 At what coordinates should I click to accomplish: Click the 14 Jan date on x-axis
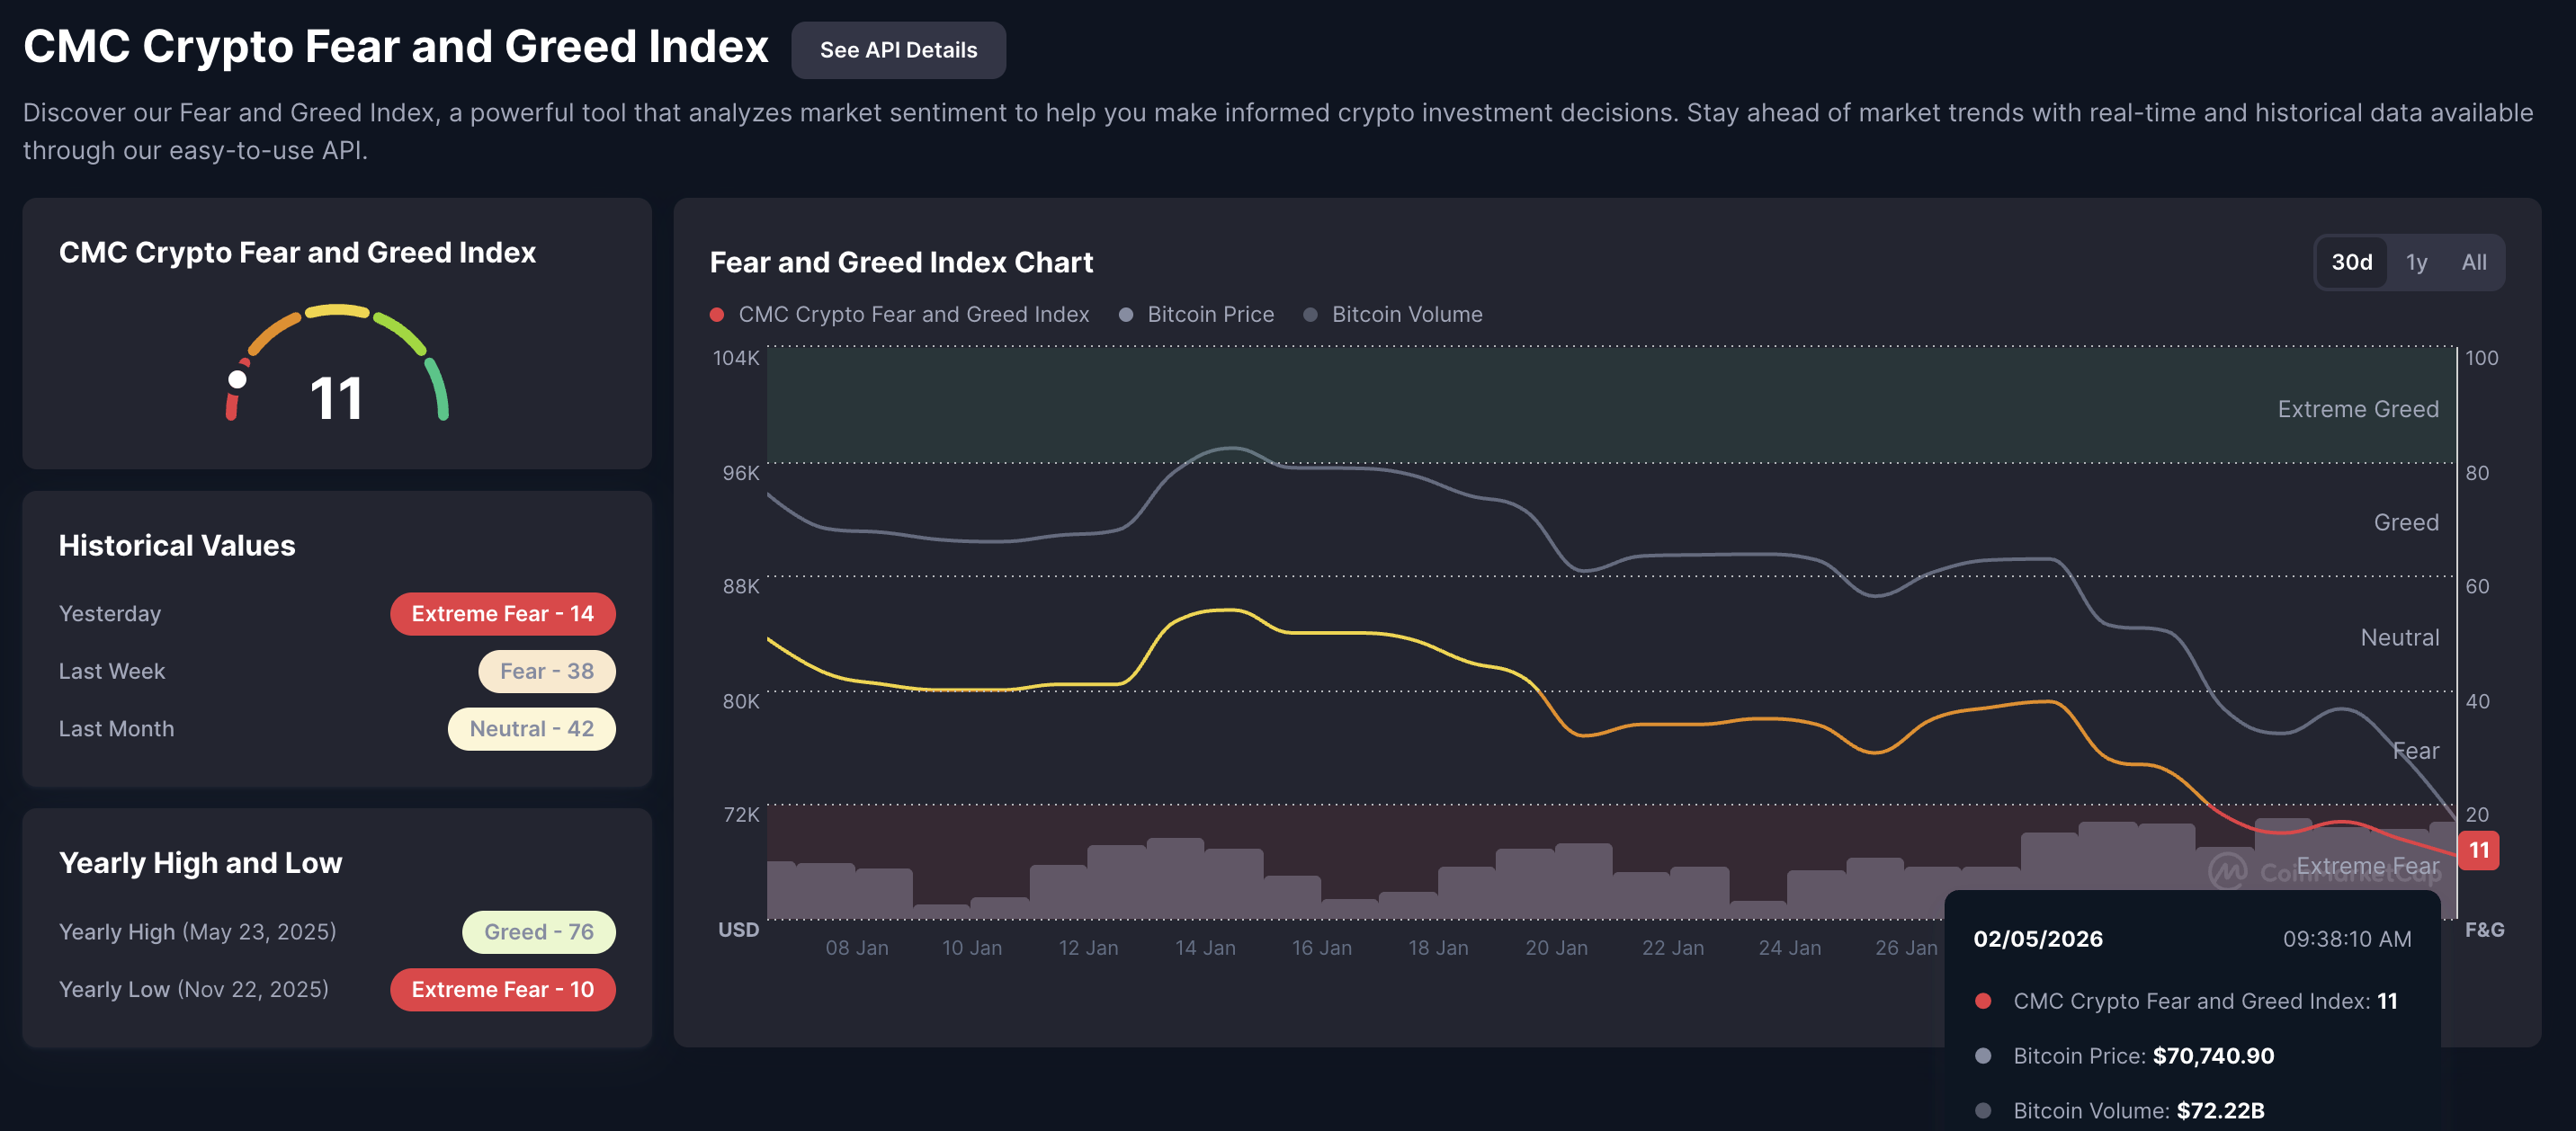click(x=1204, y=947)
